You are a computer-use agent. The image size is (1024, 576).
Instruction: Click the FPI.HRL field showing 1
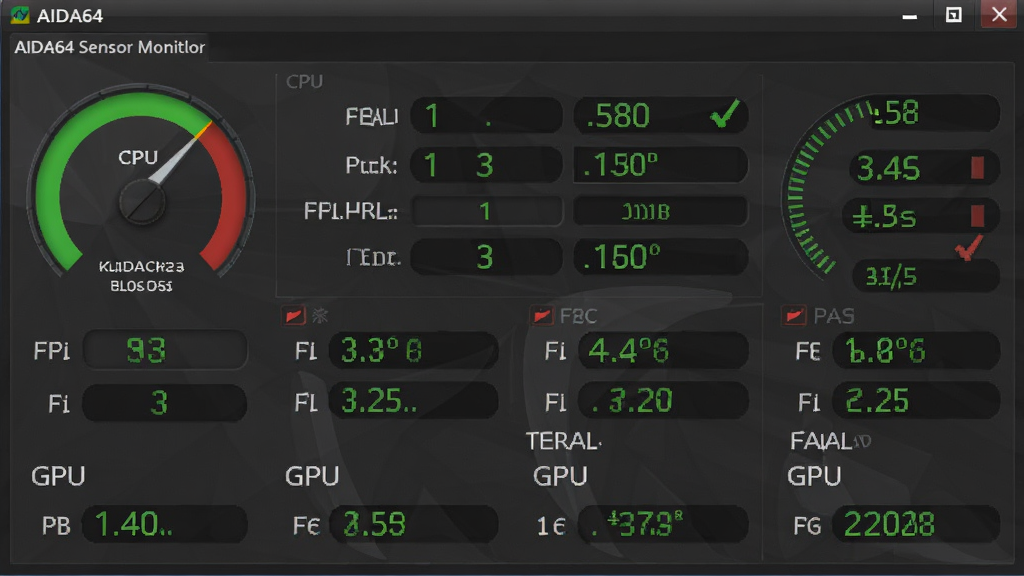click(x=486, y=211)
